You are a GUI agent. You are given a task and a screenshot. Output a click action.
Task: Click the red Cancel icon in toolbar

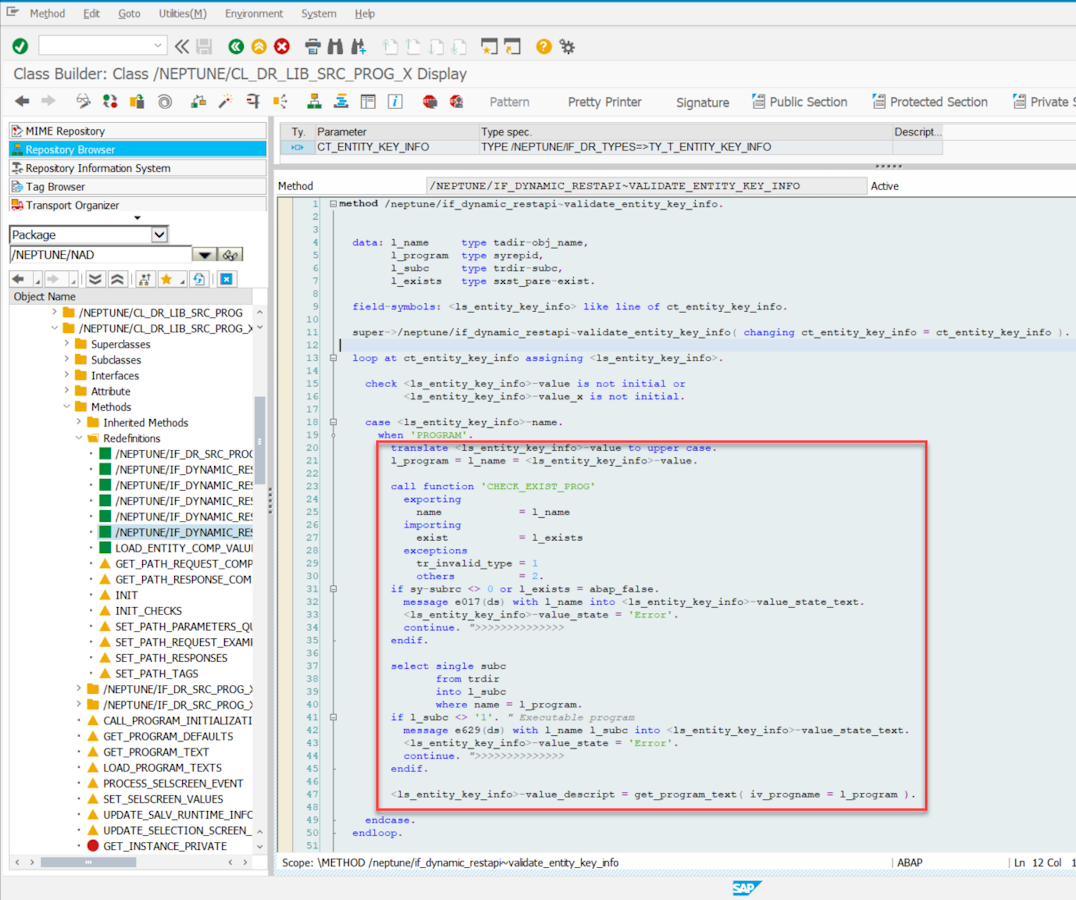(282, 46)
